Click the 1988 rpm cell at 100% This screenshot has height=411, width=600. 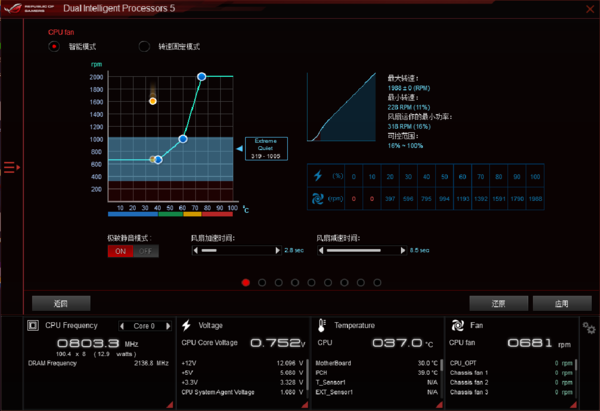coord(535,199)
